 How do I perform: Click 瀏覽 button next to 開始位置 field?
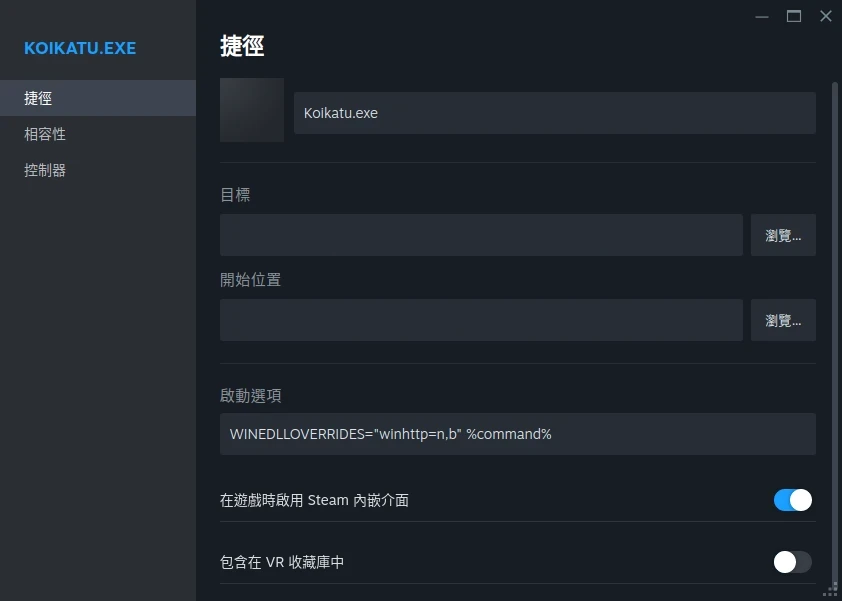783,320
